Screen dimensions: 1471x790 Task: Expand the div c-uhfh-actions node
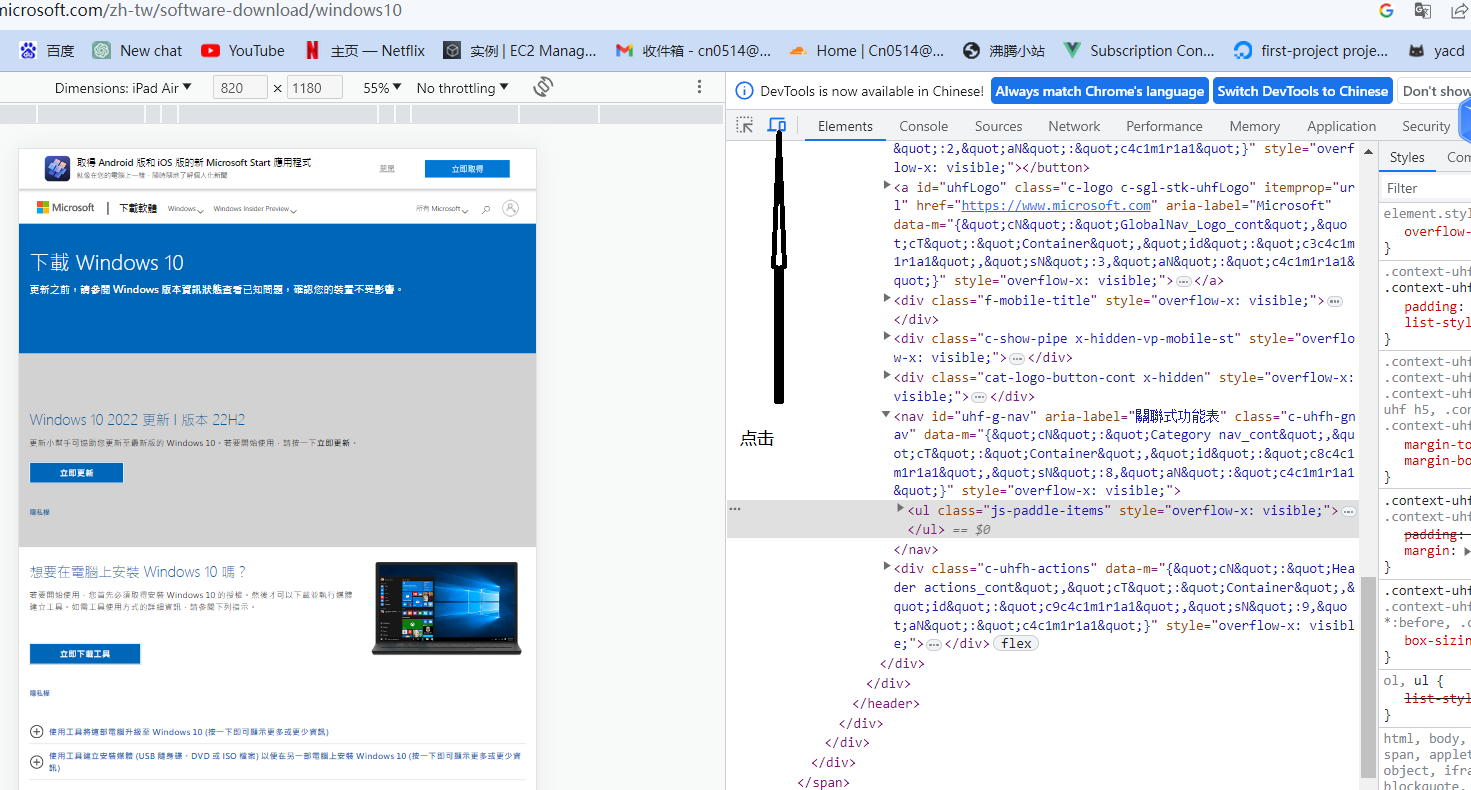[886, 567]
